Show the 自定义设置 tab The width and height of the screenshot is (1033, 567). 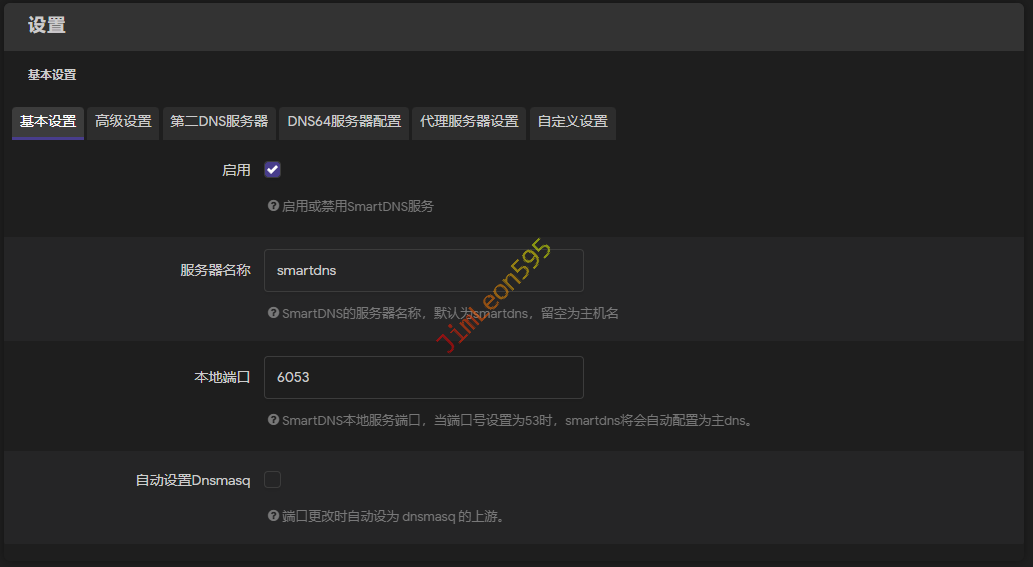click(x=572, y=122)
